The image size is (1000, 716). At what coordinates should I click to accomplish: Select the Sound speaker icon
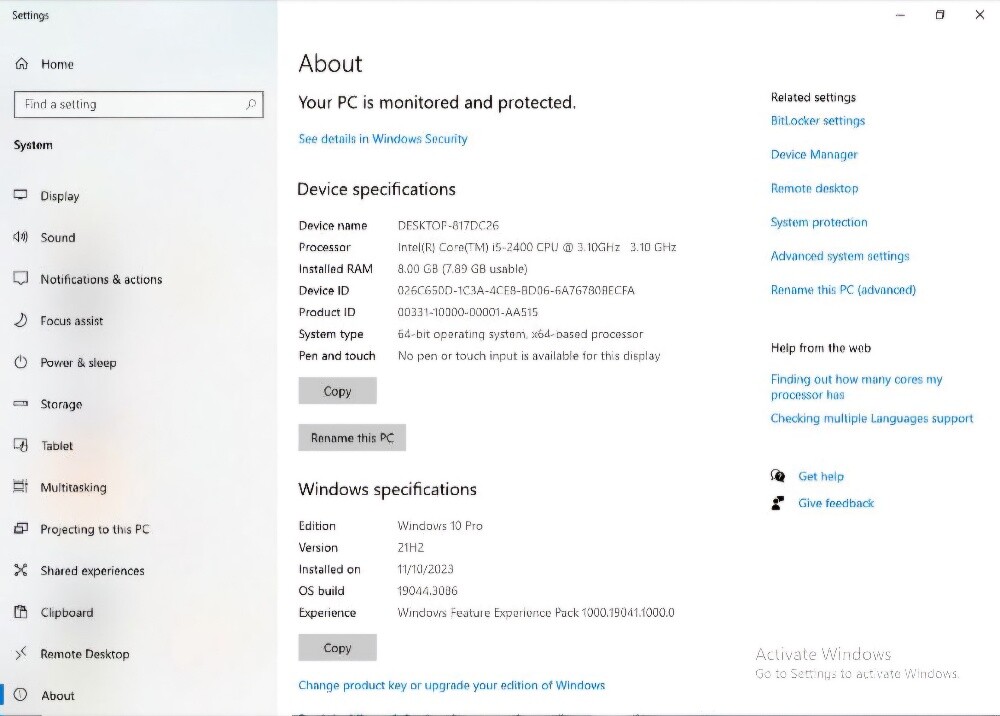click(20, 237)
